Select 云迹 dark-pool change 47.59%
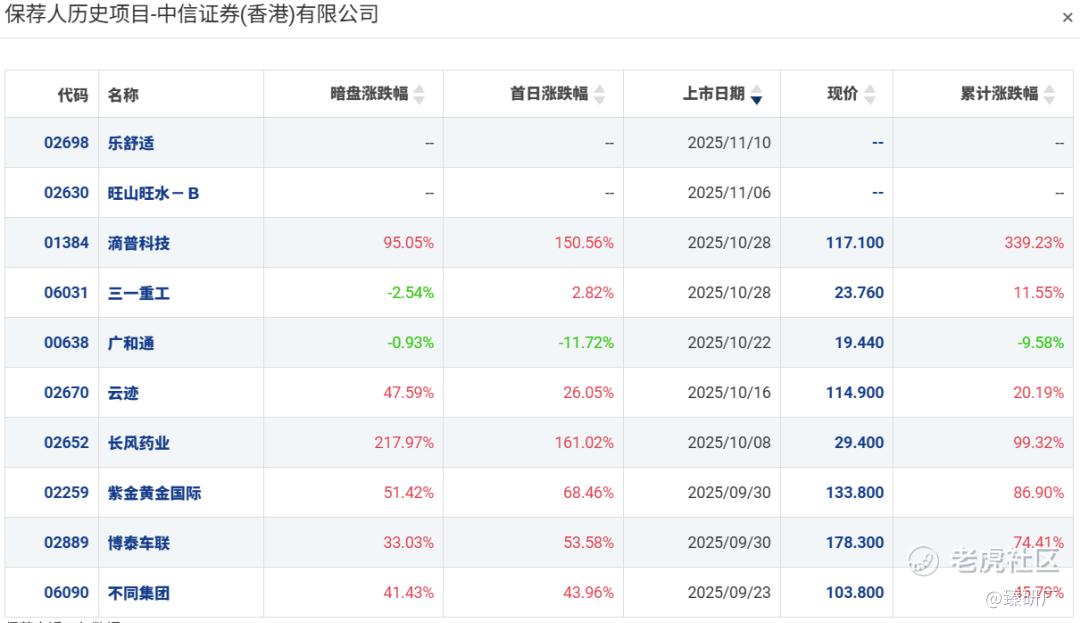 pos(408,392)
